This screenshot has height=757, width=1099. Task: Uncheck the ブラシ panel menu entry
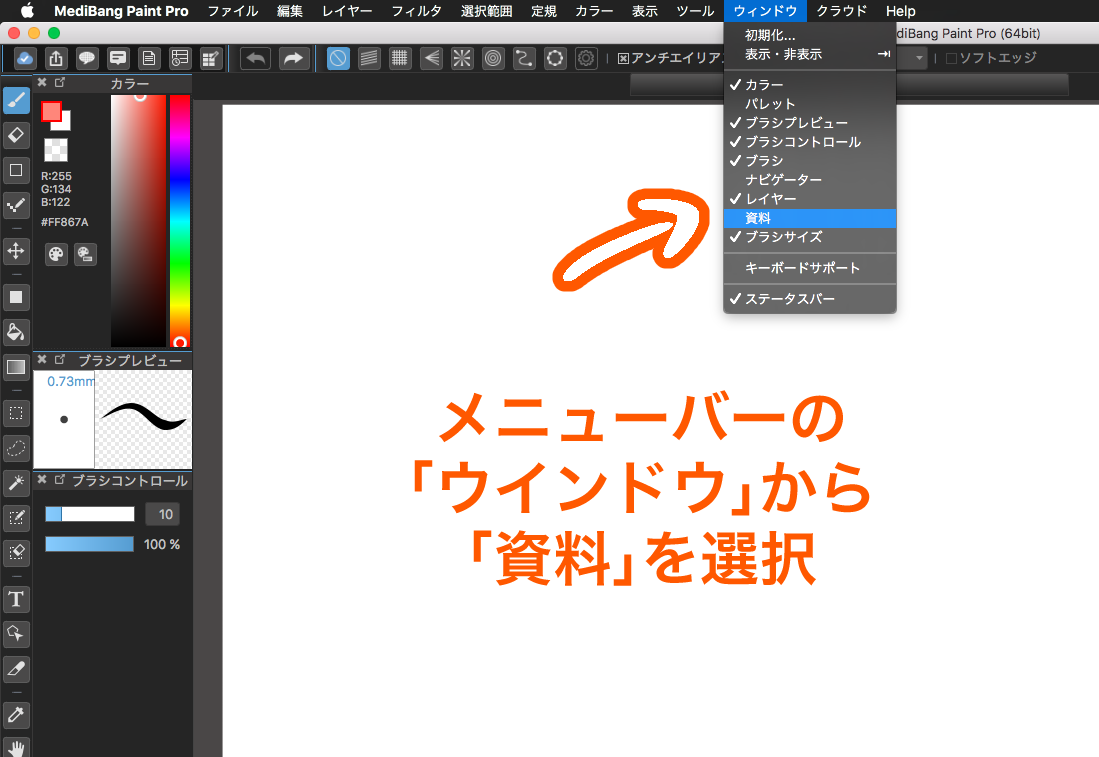pos(810,161)
